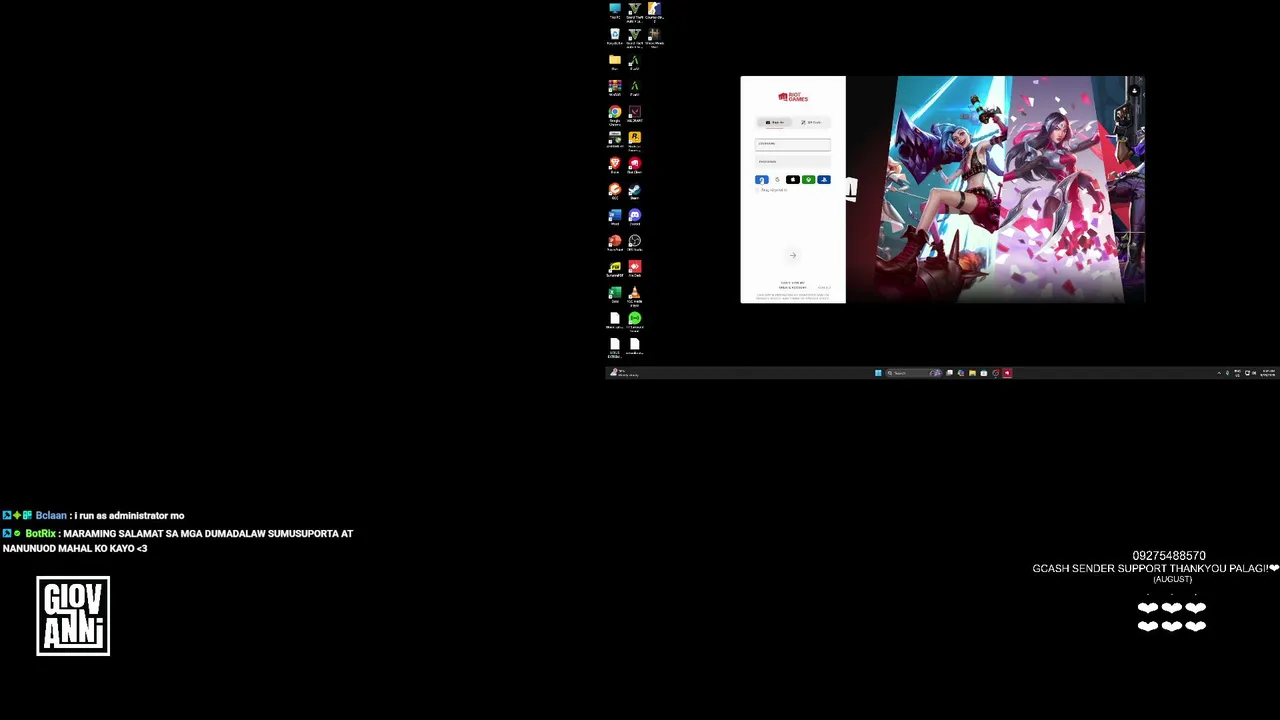The height and width of the screenshot is (720, 1280).
Task: Select the Word desktop shortcut
Action: tap(615, 217)
